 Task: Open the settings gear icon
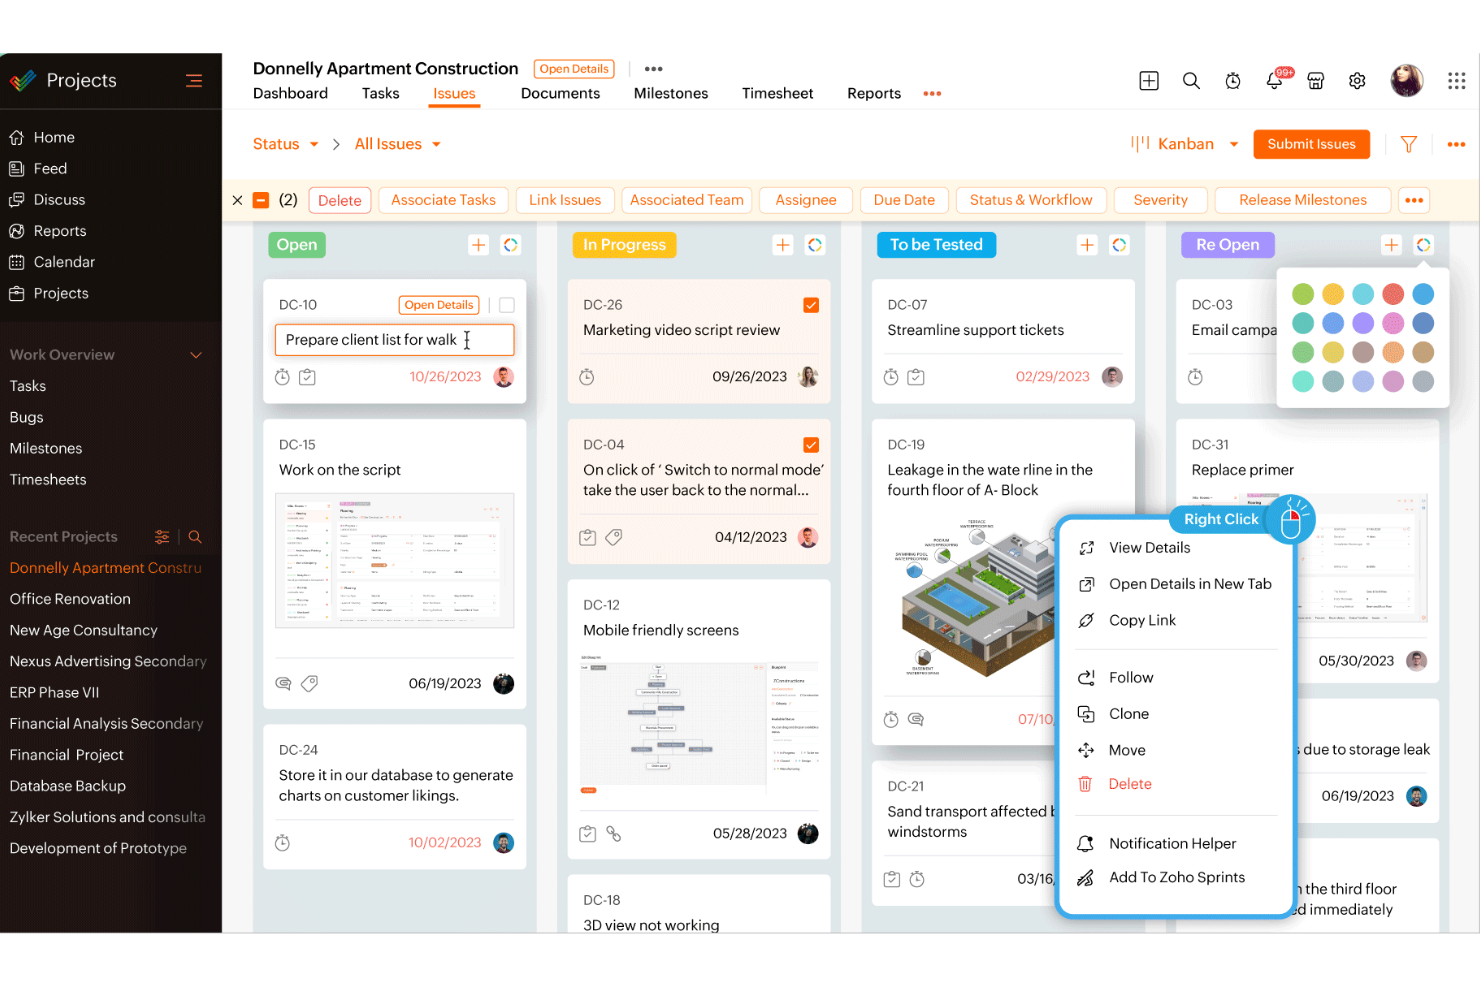point(1357,81)
